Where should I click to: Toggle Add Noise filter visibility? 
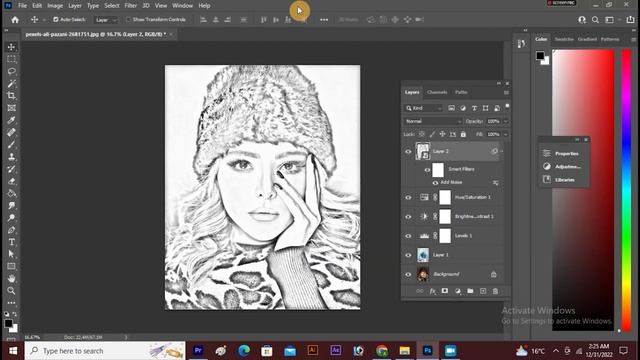coord(435,182)
